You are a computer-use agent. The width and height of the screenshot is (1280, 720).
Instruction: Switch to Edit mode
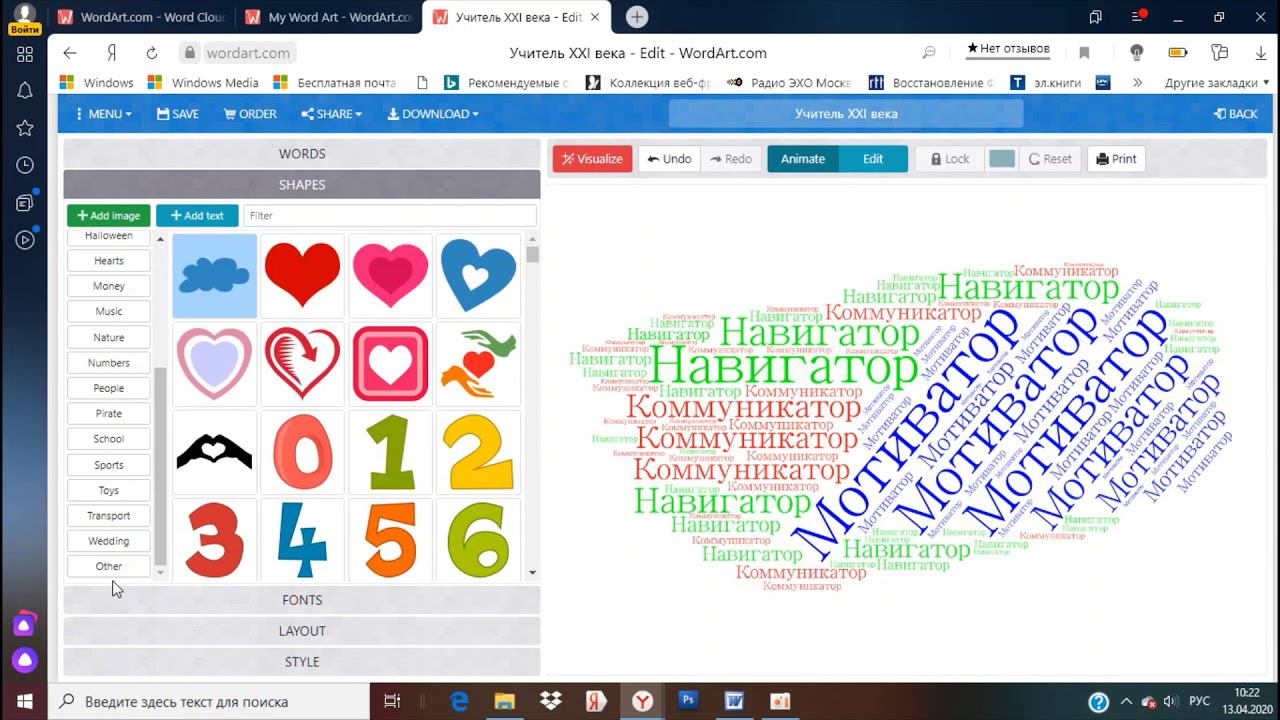coord(873,159)
